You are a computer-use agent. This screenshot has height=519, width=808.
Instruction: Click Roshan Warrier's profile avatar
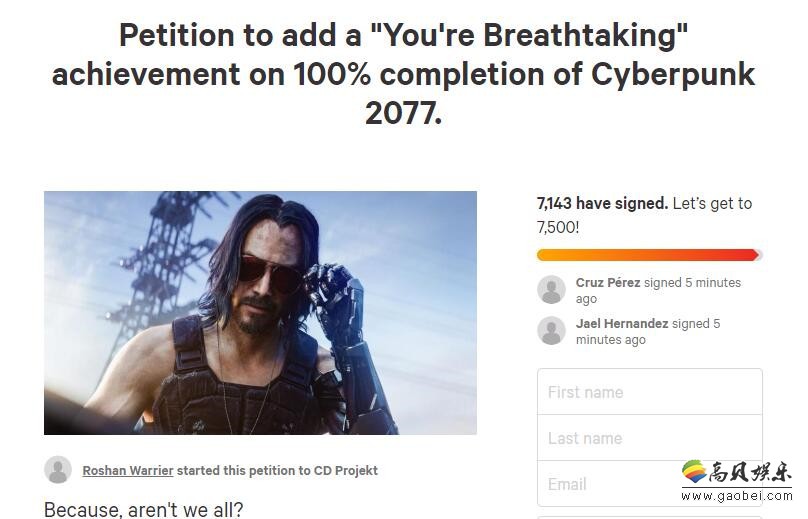(58, 470)
